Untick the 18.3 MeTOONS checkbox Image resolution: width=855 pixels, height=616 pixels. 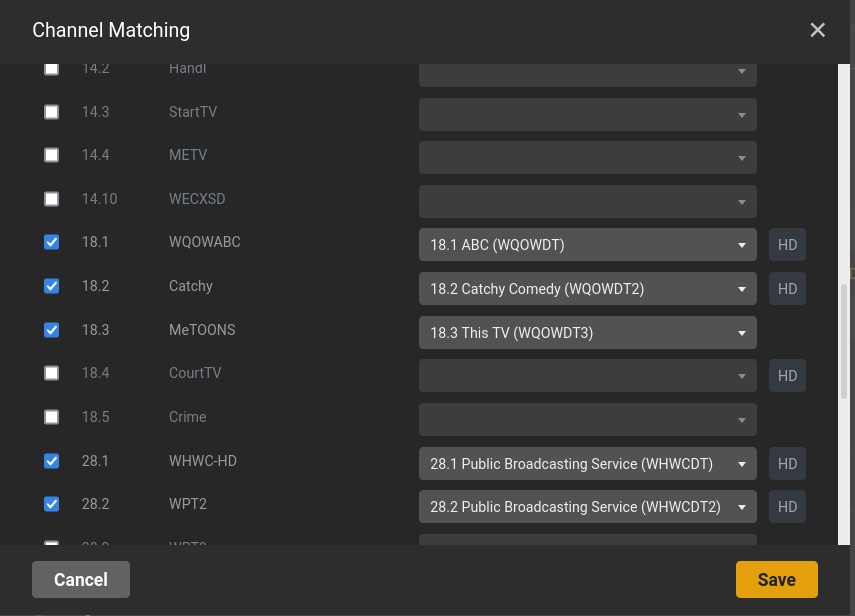(x=52, y=330)
